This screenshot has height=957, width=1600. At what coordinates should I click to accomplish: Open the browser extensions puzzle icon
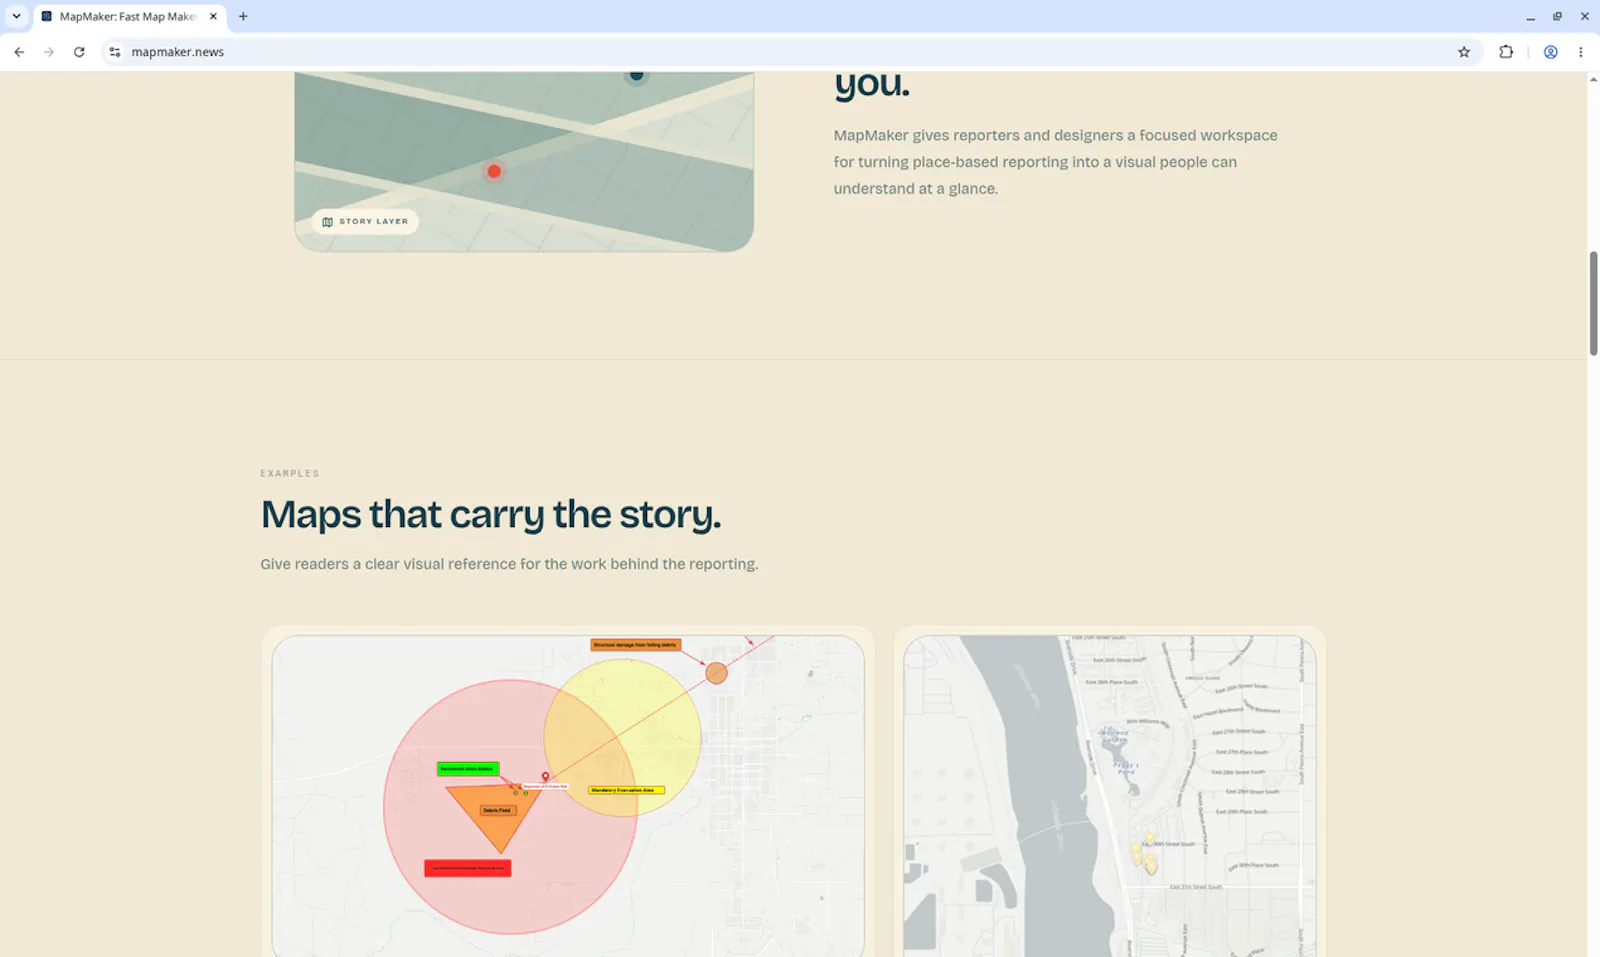pos(1506,52)
